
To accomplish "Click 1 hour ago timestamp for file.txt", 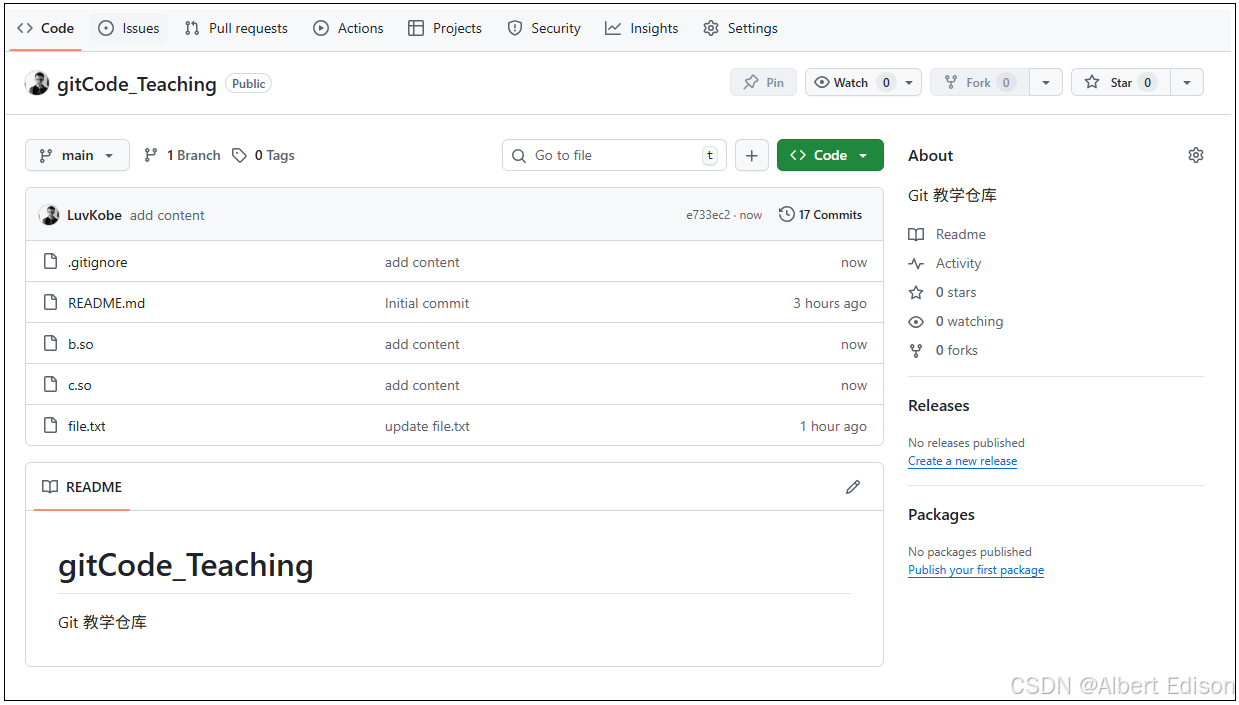I will (833, 426).
